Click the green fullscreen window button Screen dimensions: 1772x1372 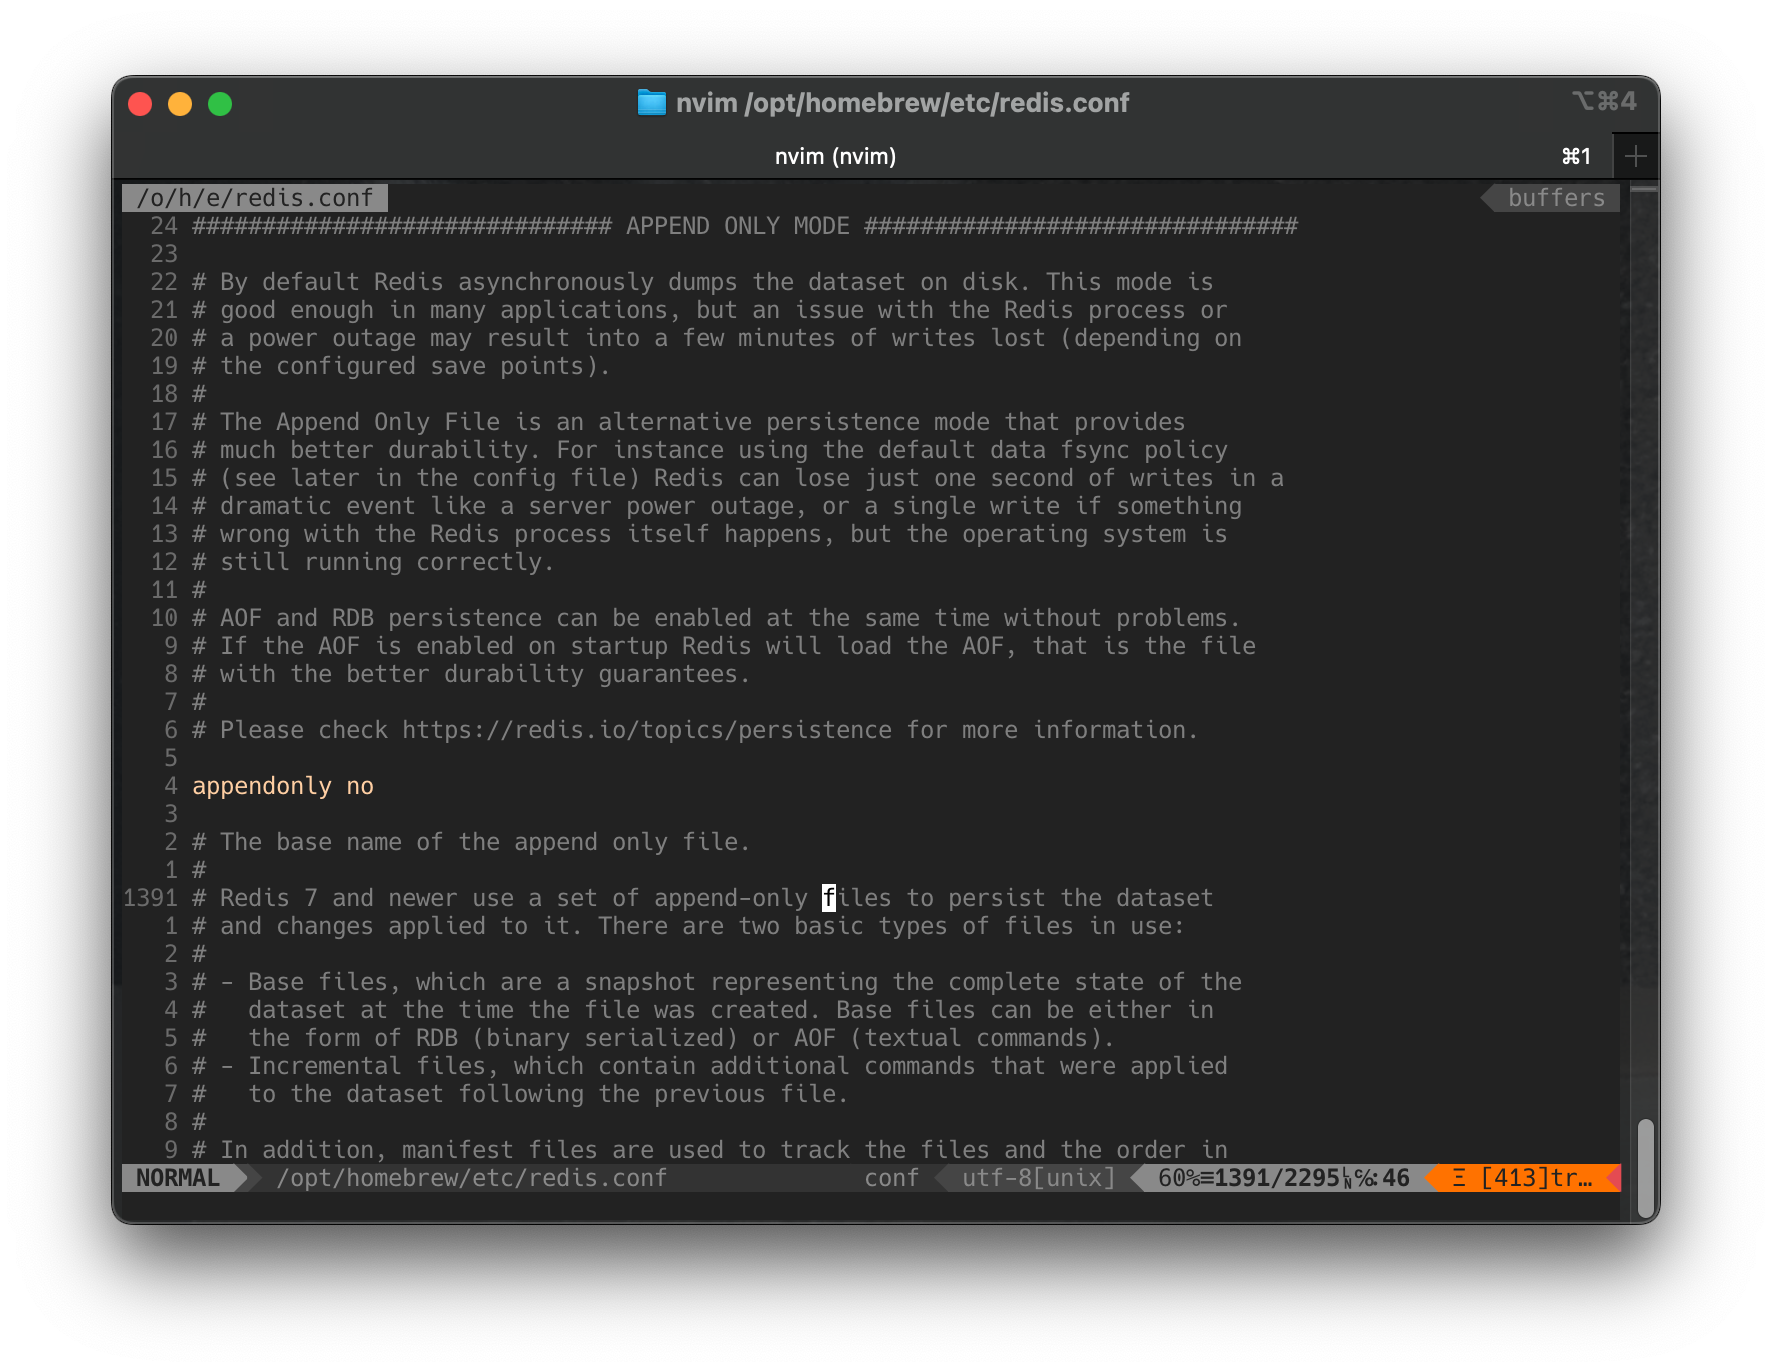click(220, 104)
